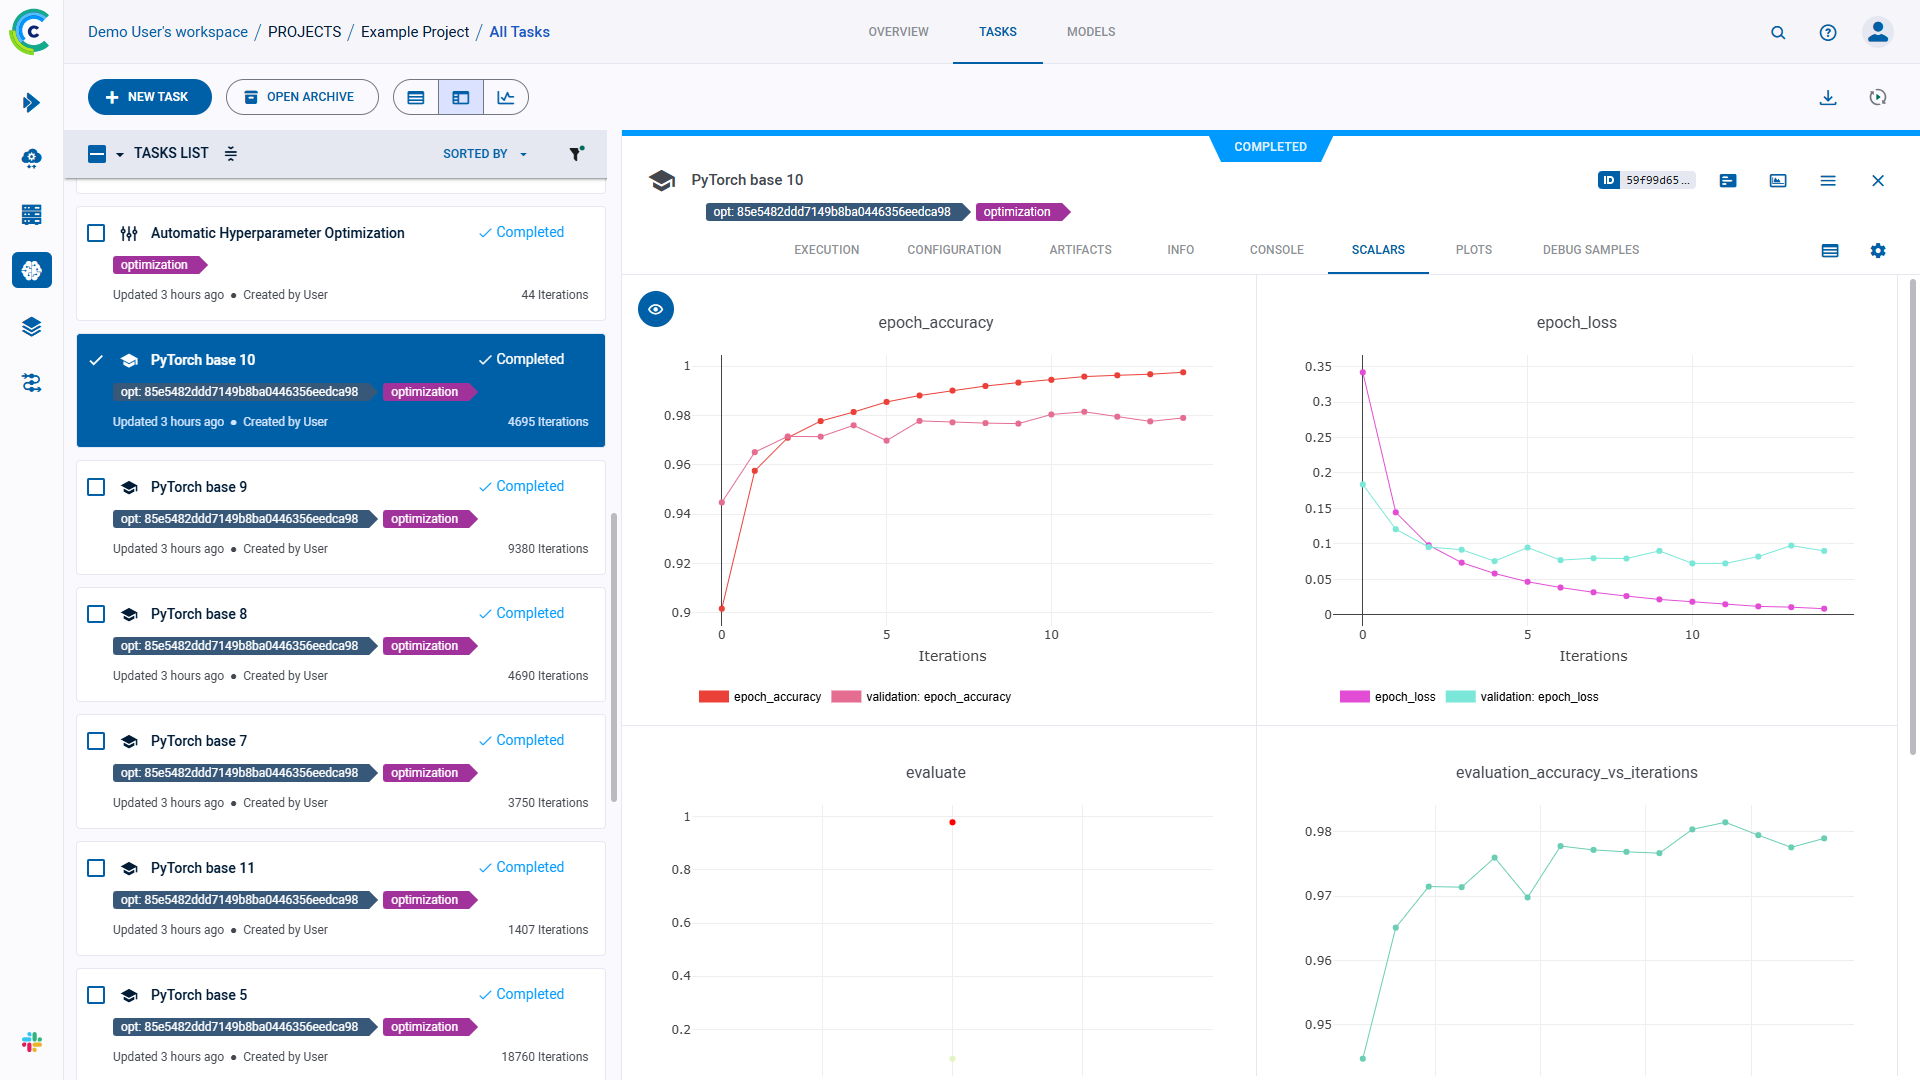1920x1080 pixels.
Task: Click the auto-refresh icon top right
Action: point(1878,97)
